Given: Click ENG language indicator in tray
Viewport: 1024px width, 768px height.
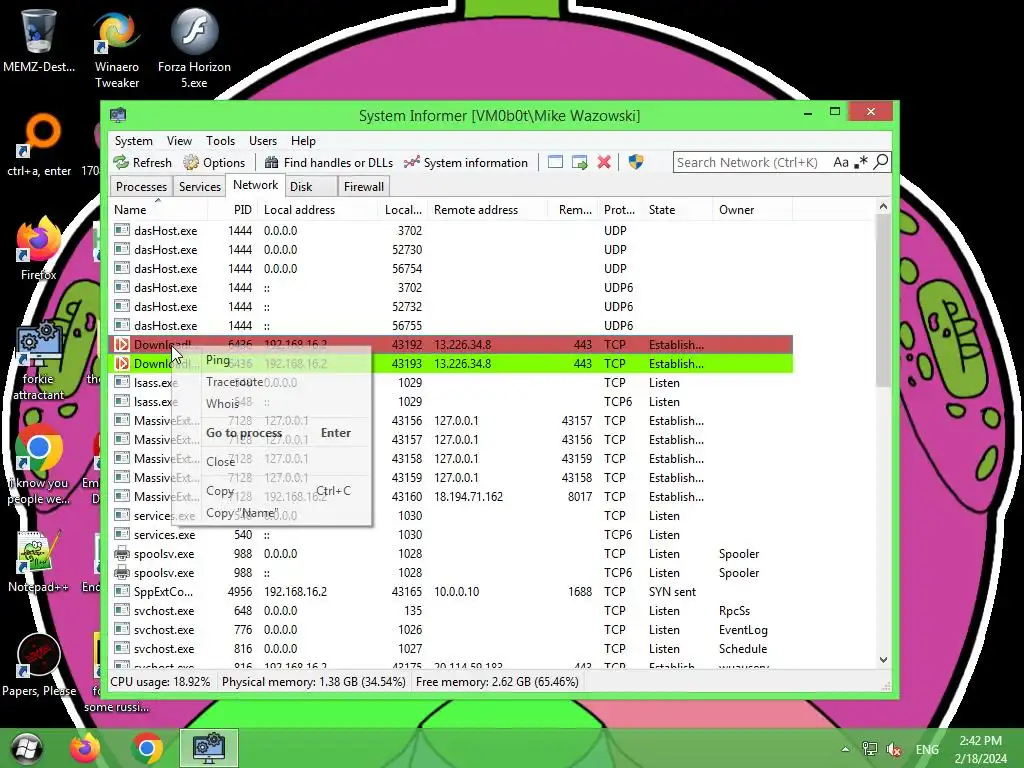Looking at the screenshot, I should tap(927, 749).
